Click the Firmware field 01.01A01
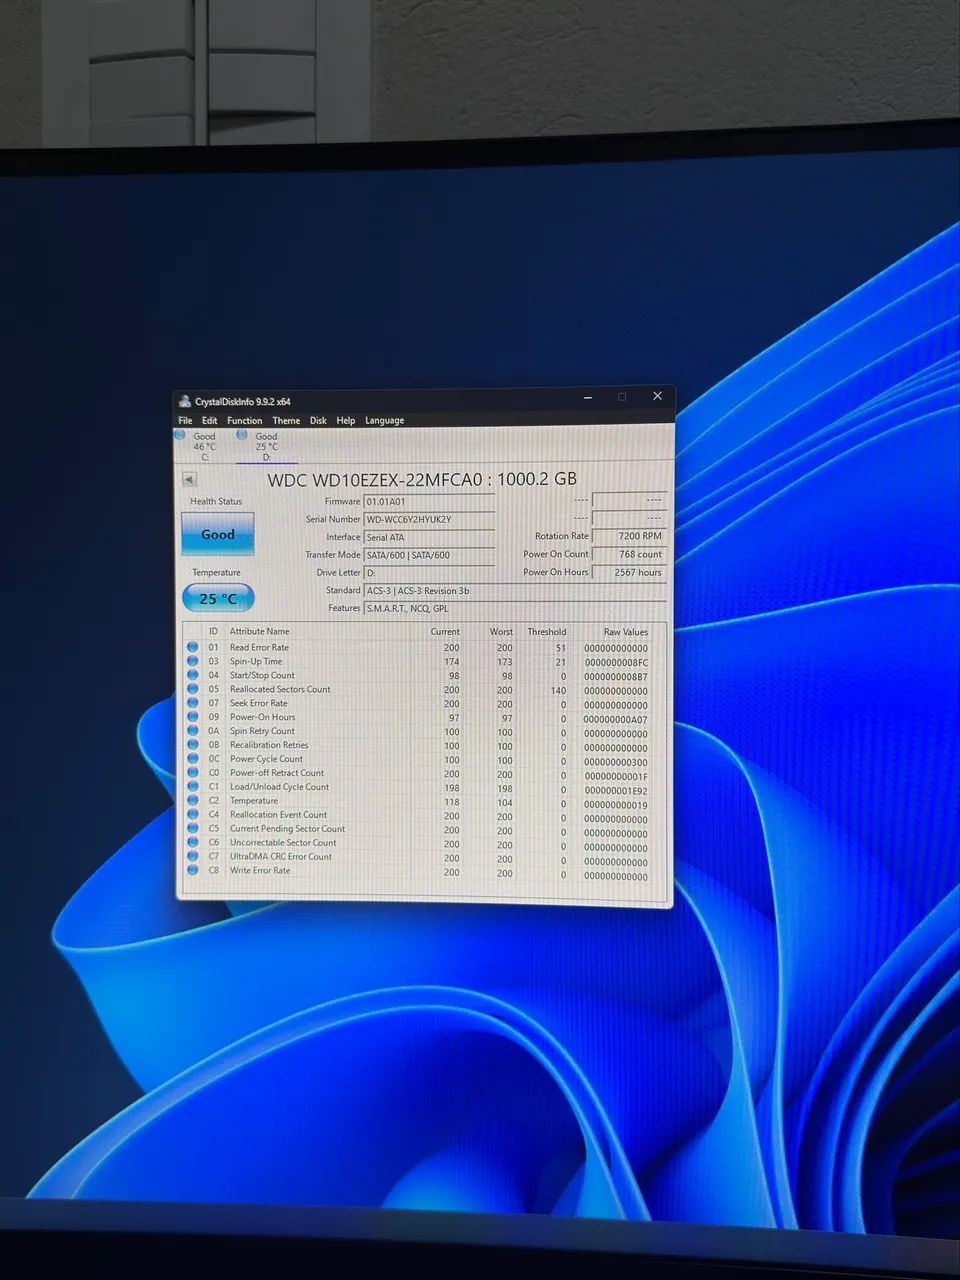 (x=429, y=502)
